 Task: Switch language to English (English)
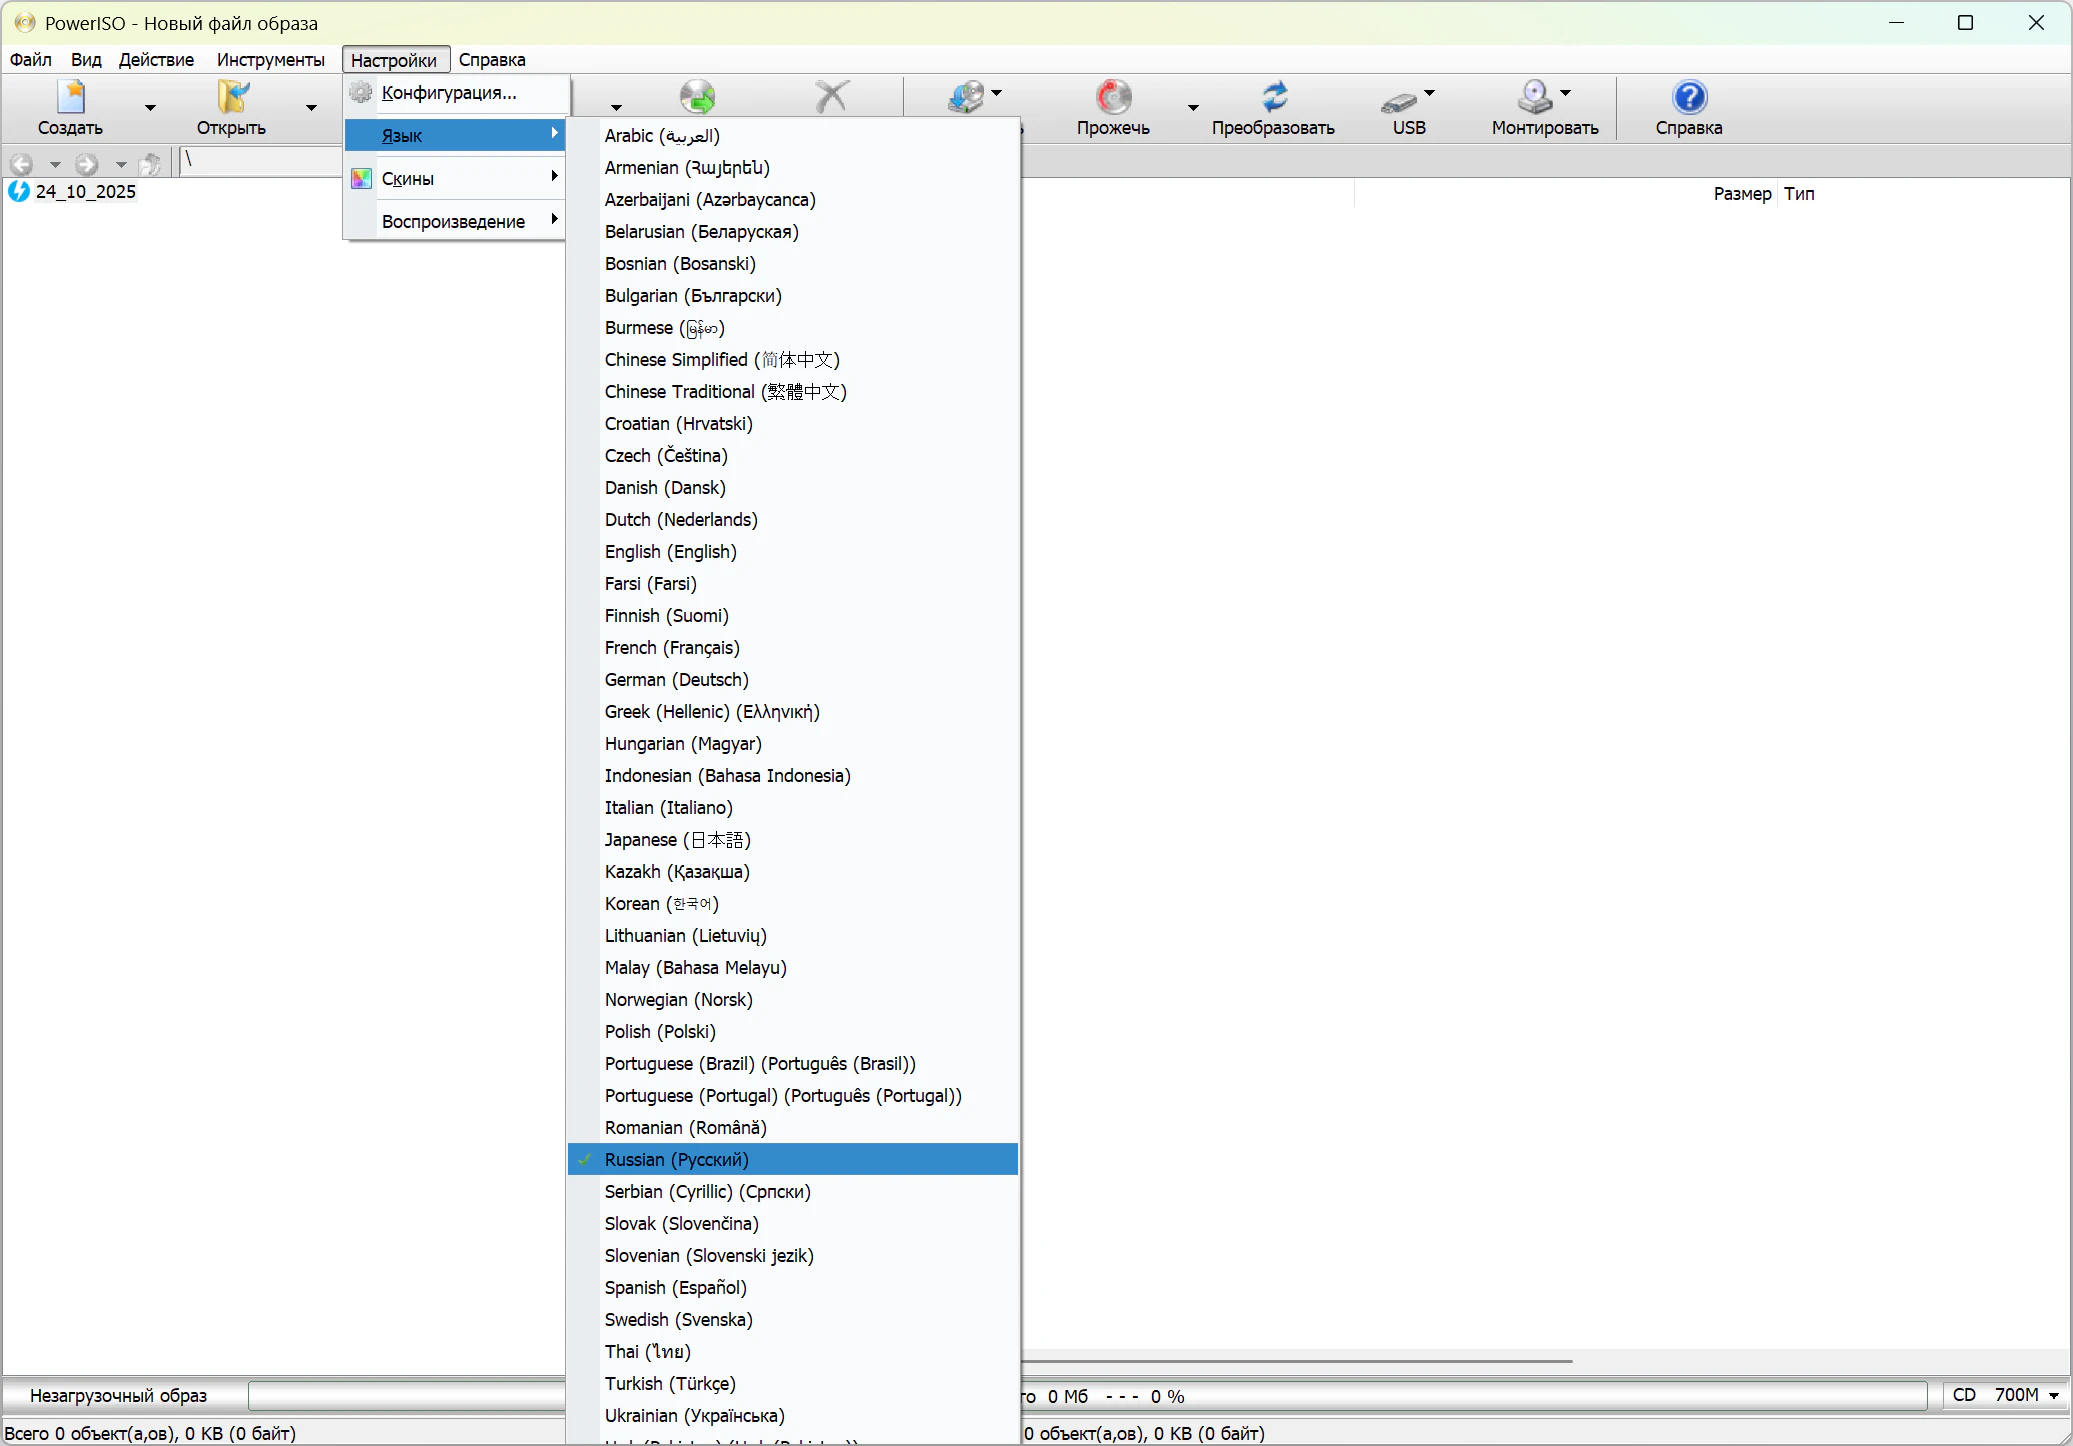pos(670,551)
